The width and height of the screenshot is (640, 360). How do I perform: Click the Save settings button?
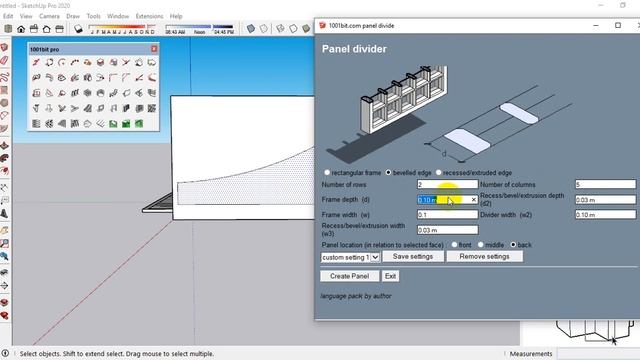pos(413,256)
